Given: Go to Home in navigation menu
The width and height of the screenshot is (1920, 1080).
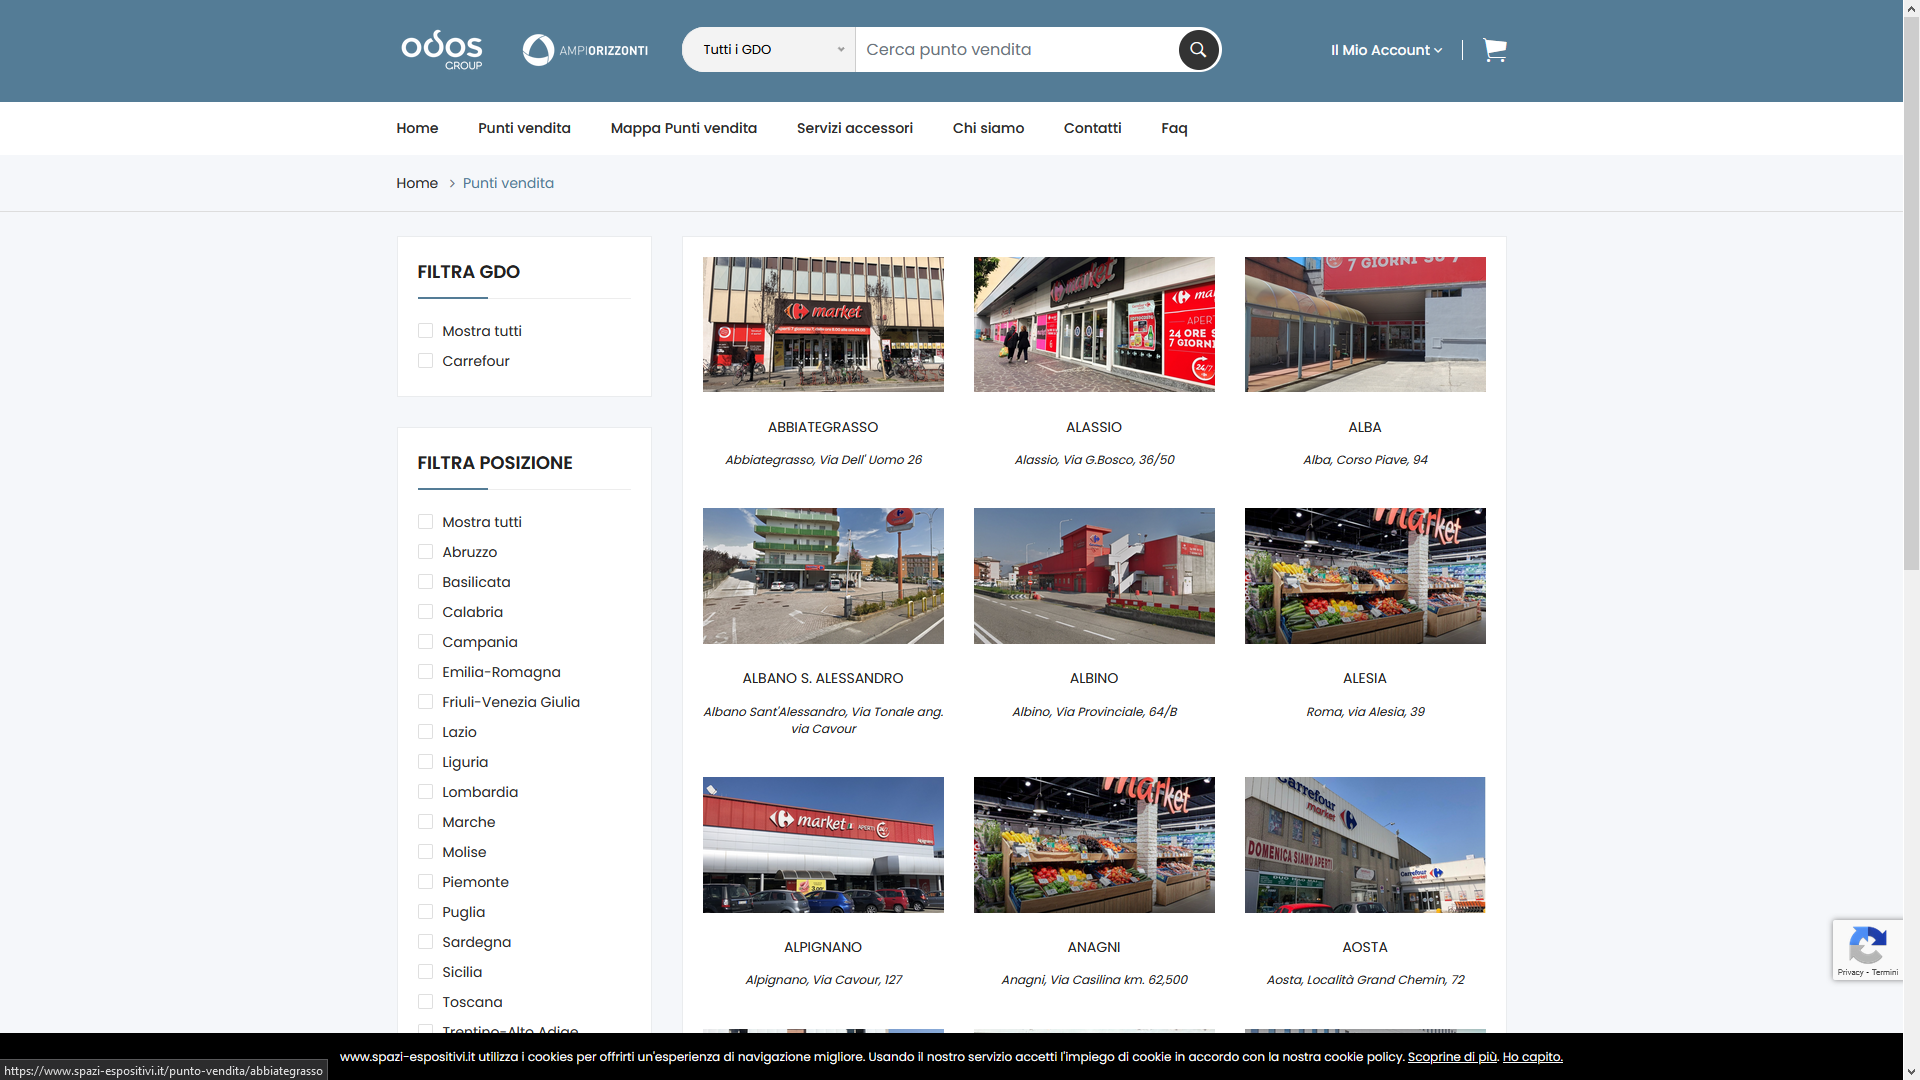Looking at the screenshot, I should (x=417, y=128).
